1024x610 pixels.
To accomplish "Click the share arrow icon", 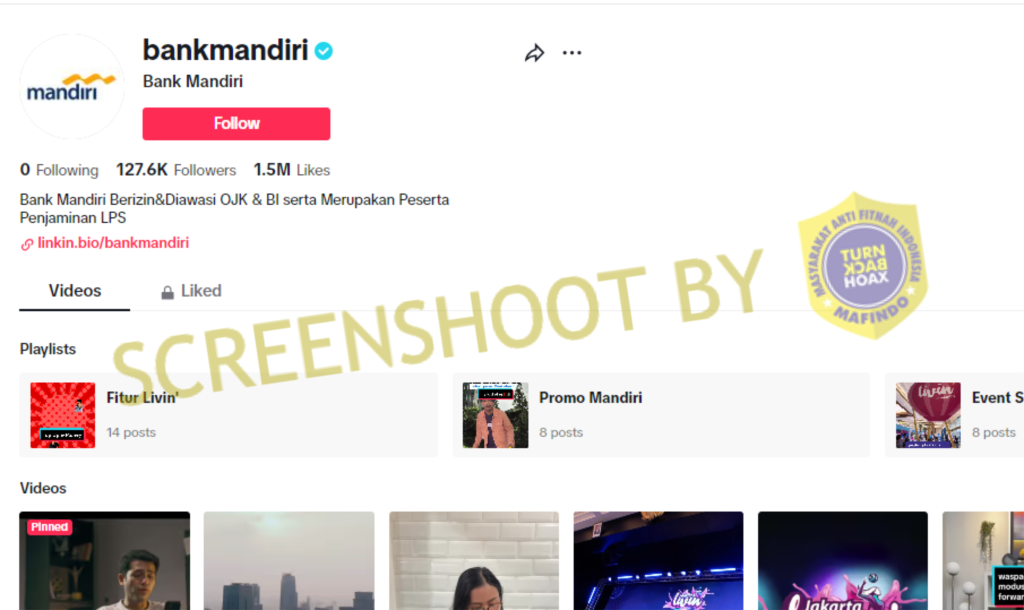I will [534, 53].
